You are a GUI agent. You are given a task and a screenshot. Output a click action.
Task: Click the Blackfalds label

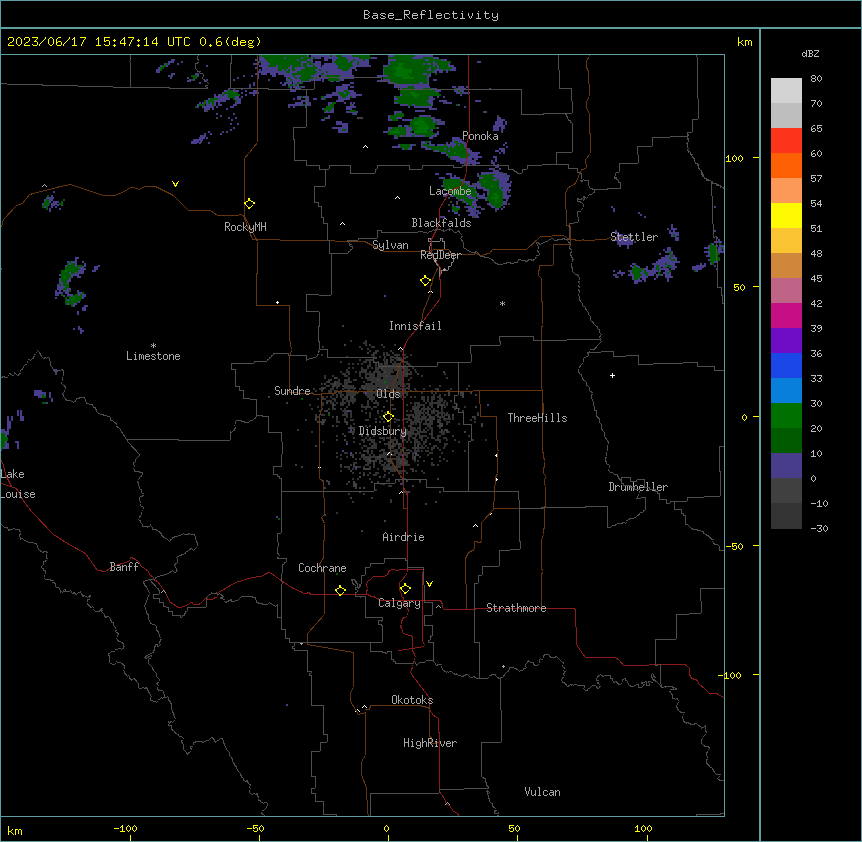point(441,223)
